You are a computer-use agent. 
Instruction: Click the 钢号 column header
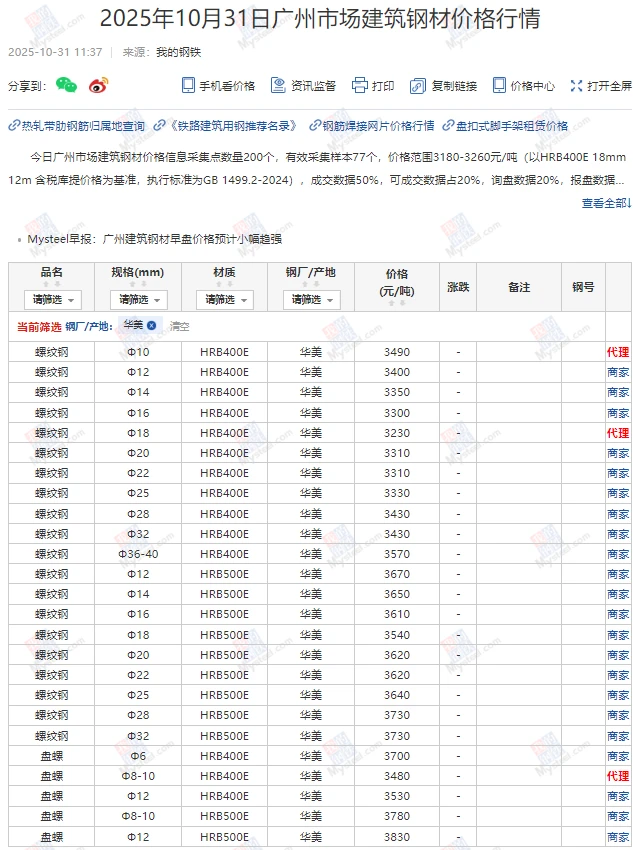click(x=583, y=287)
